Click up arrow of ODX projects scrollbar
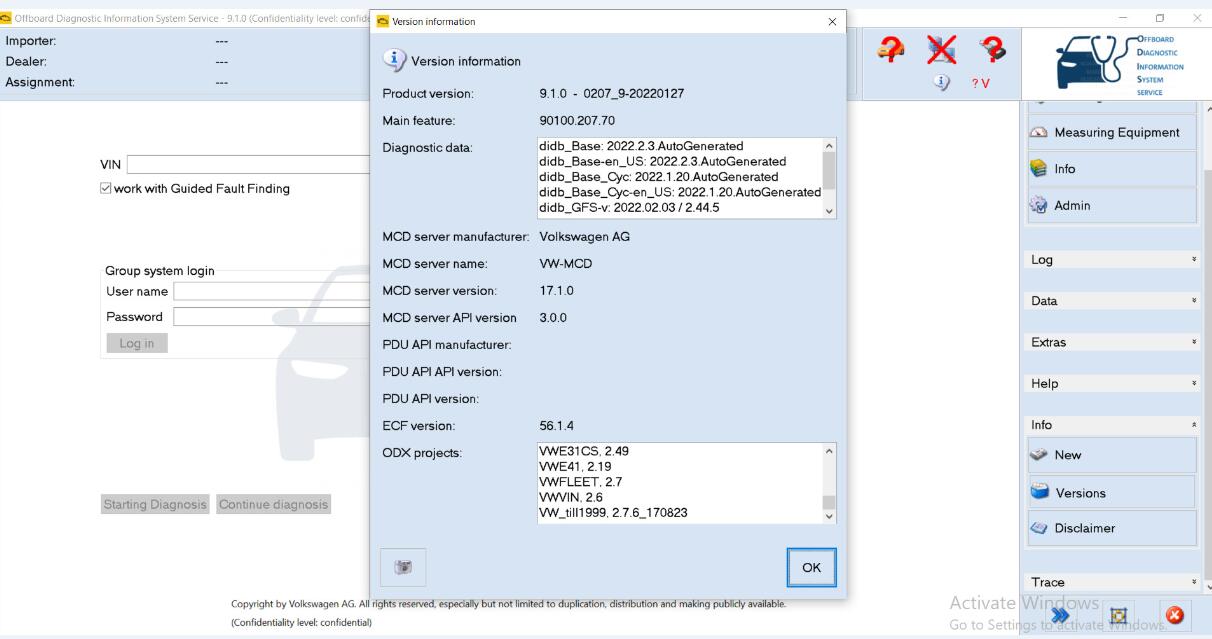The height and width of the screenshot is (639, 1212). coord(828,451)
